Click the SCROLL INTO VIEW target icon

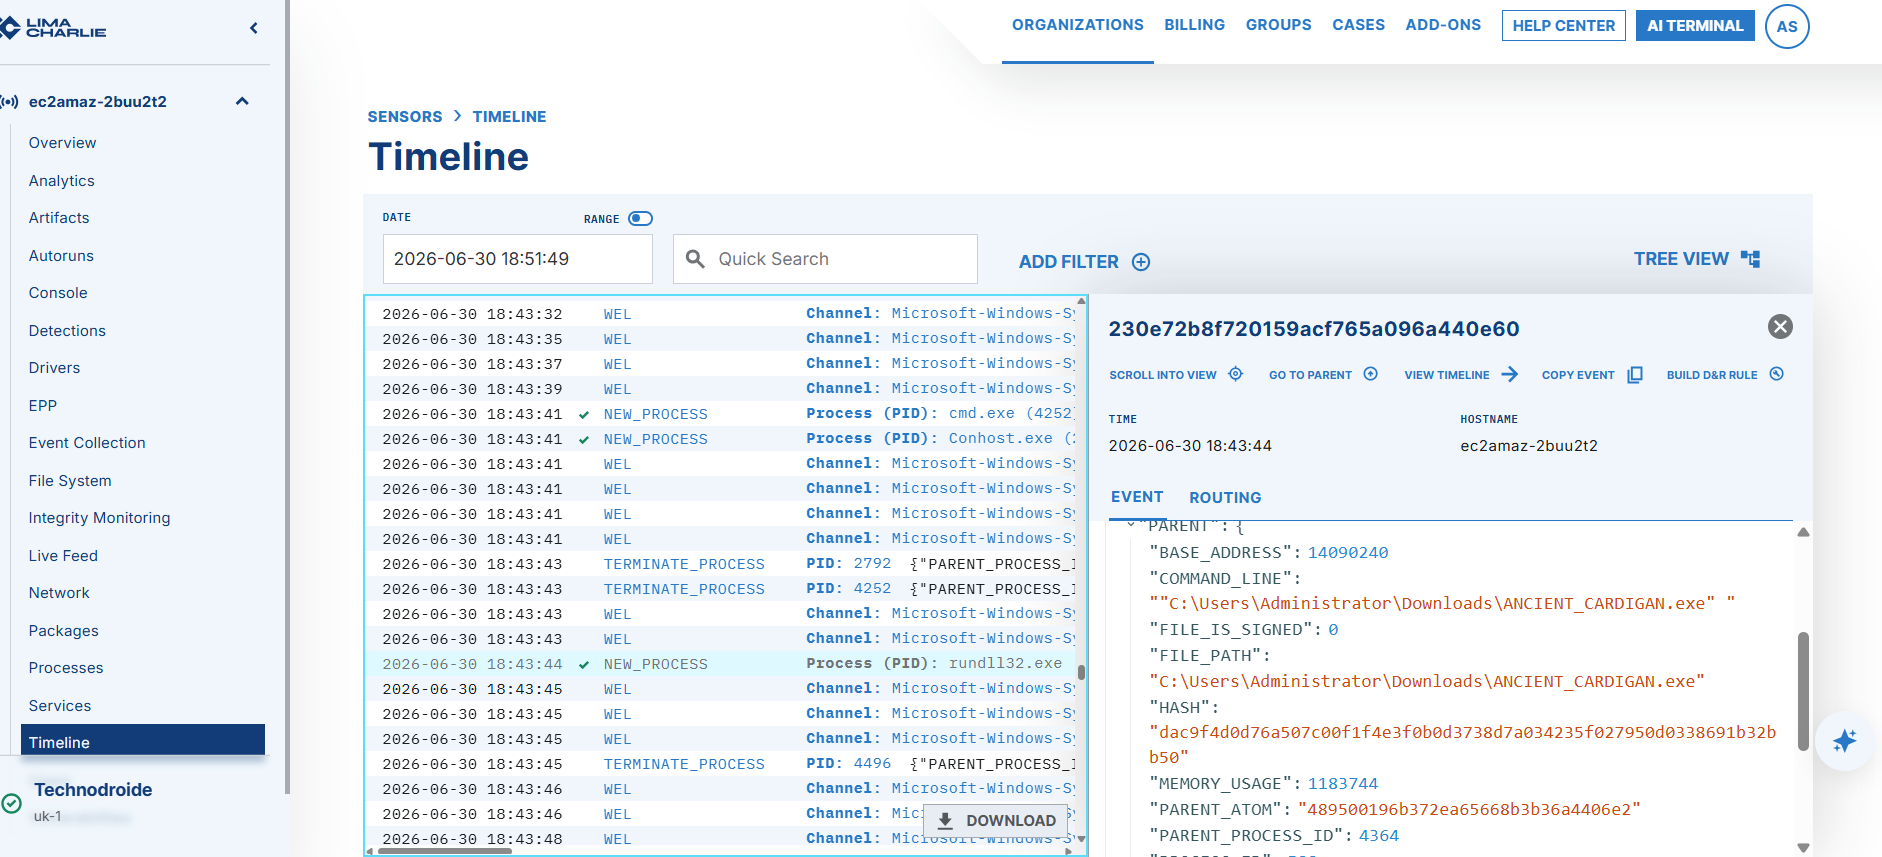(x=1236, y=374)
